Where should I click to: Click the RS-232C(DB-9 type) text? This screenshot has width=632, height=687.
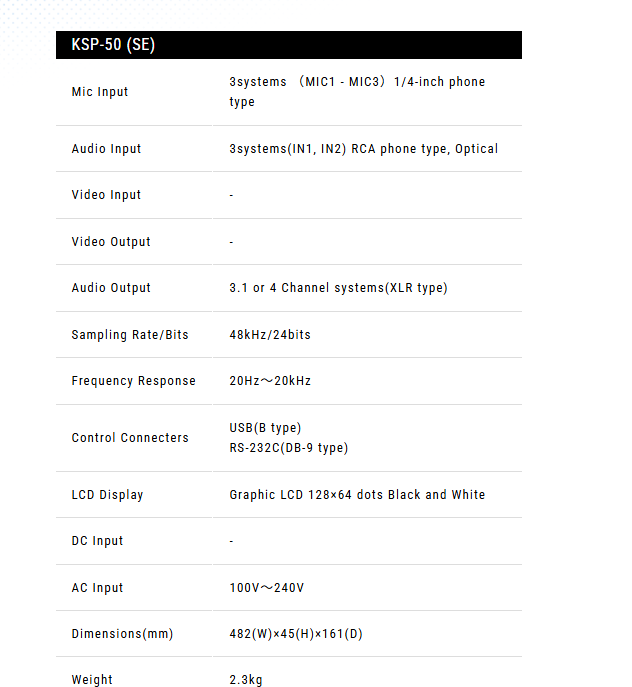(289, 448)
